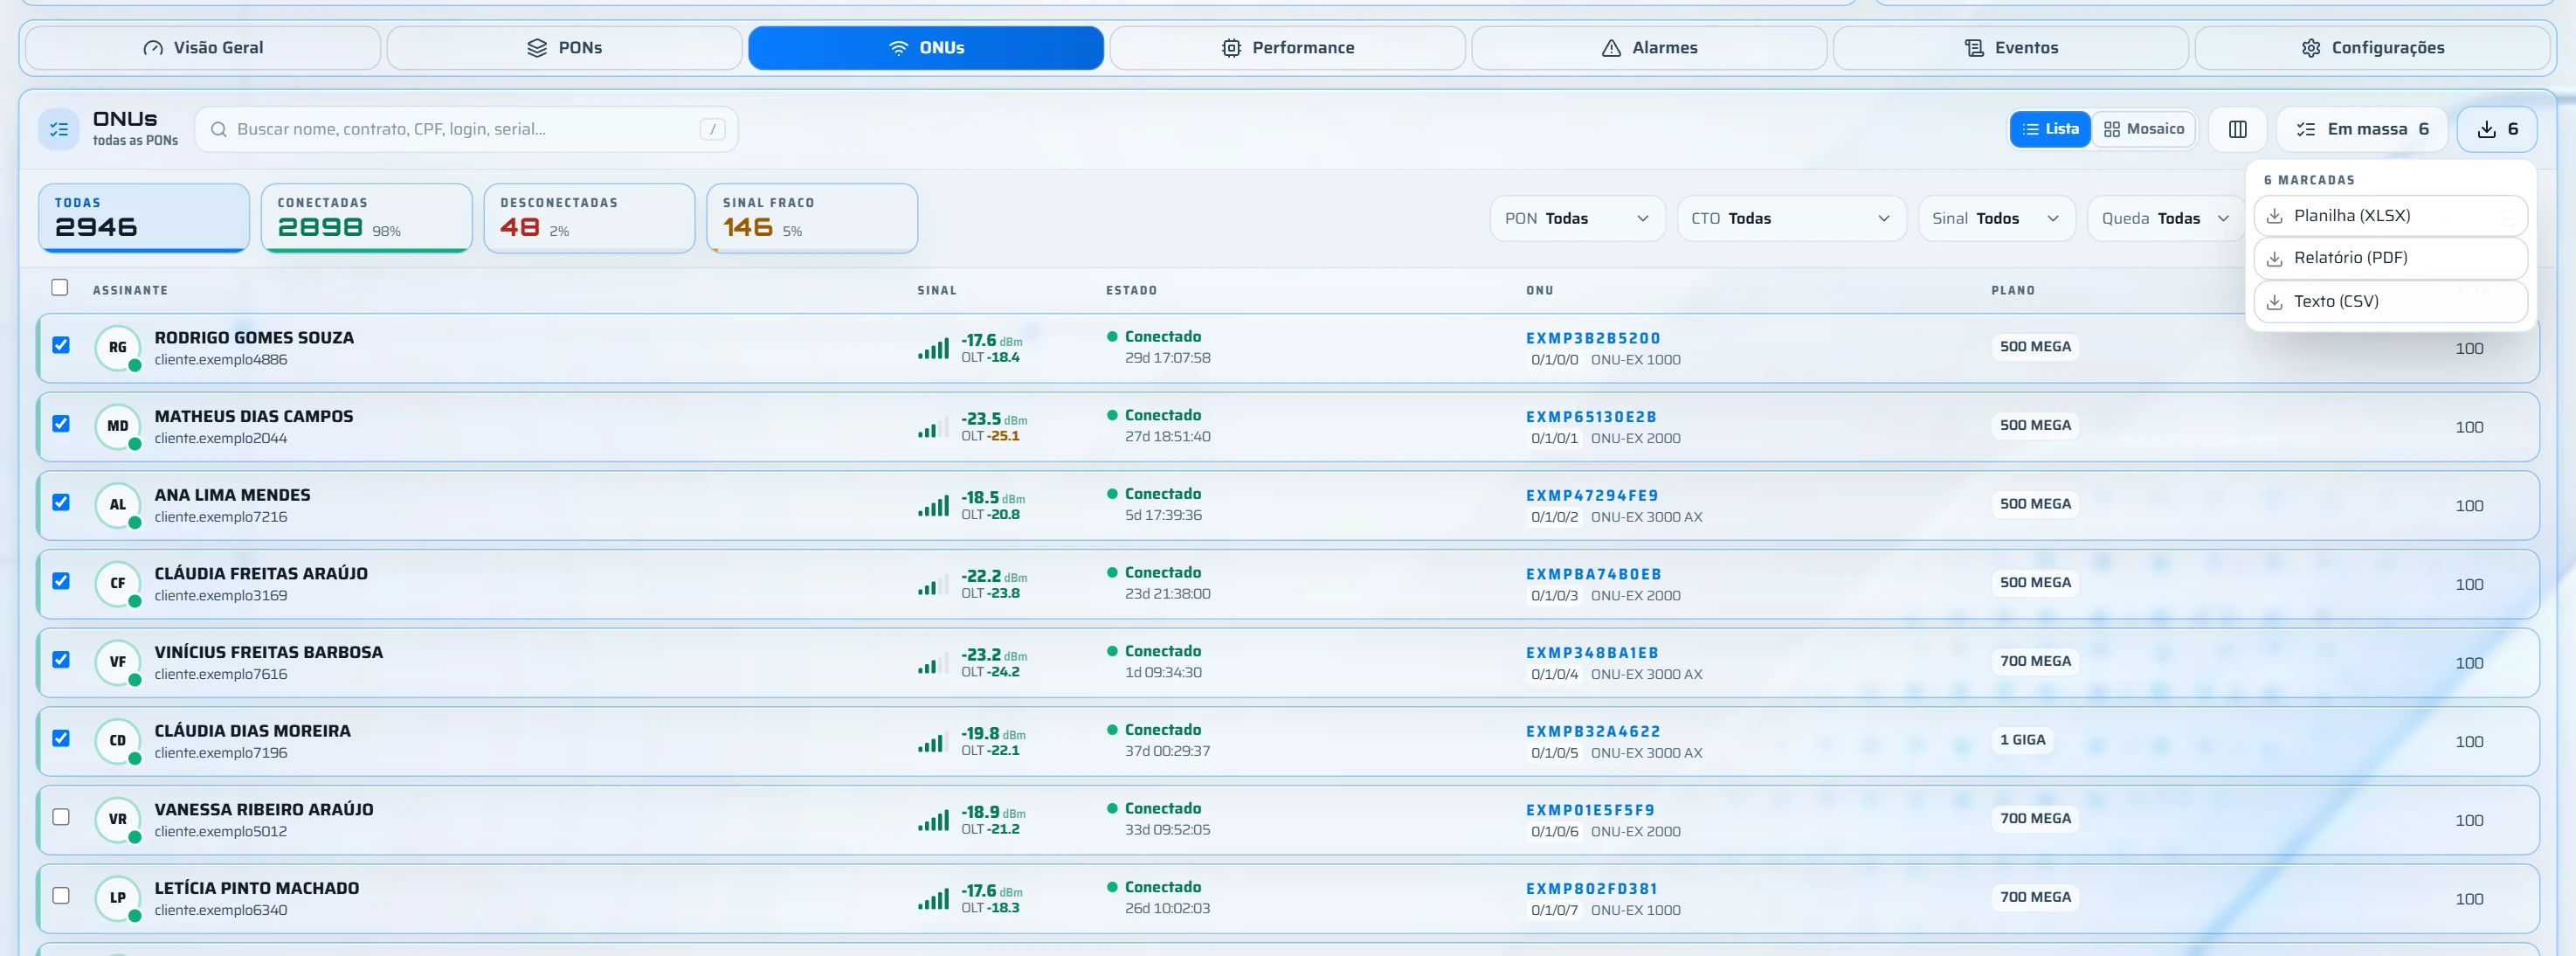The image size is (2576, 956).
Task: Click the slash shortcut badge in search field
Action: (x=712, y=129)
